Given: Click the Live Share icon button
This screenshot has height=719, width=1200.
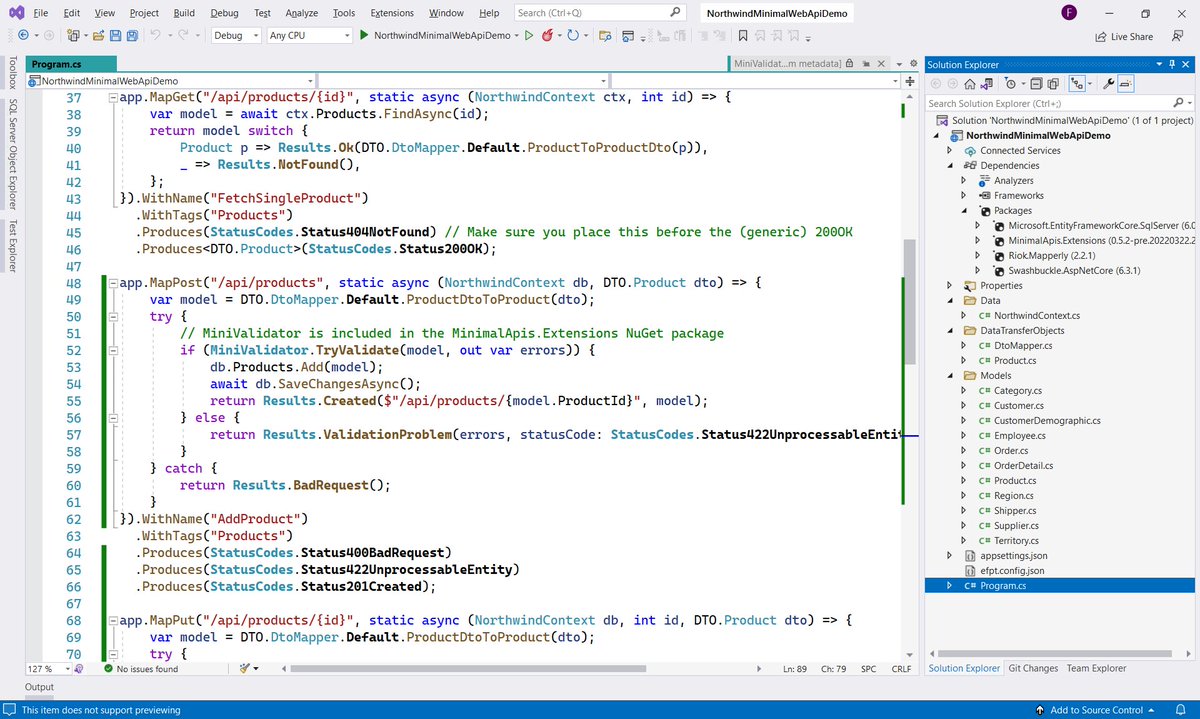Looking at the screenshot, I should pyautogui.click(x=1123, y=37).
